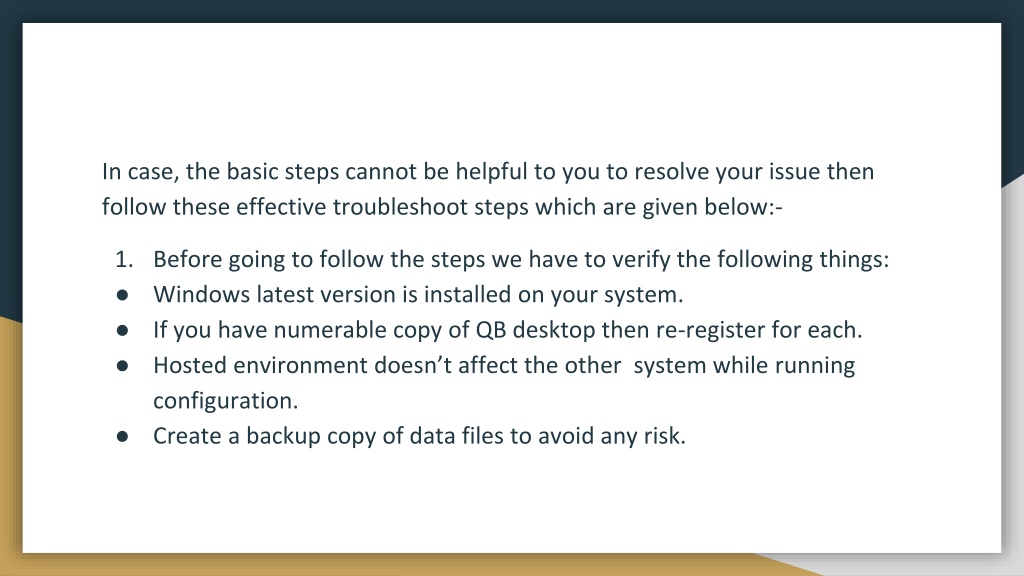This screenshot has width=1024, height=576.
Task: Click the word 'configuration.' on the wrapped line
Action: tap(226, 401)
